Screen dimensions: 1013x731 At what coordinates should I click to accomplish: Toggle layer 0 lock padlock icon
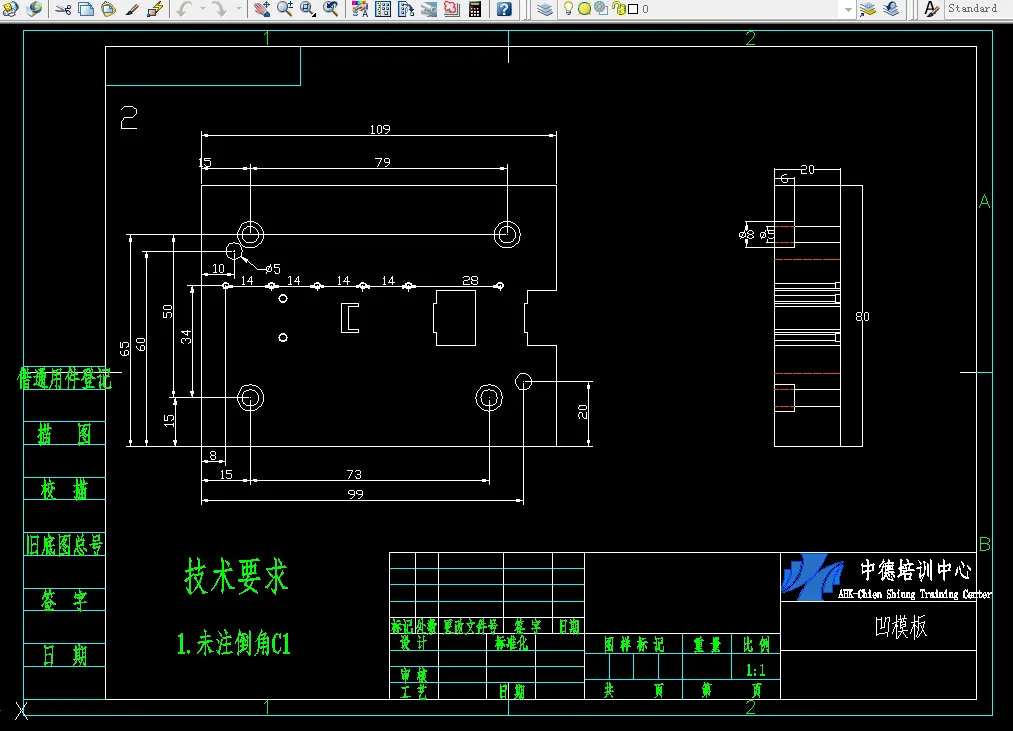coord(618,8)
